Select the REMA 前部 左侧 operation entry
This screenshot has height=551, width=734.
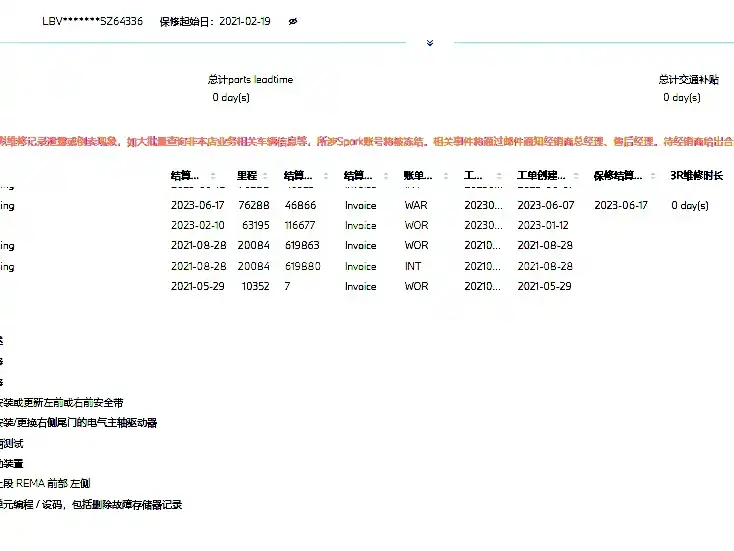(45, 484)
